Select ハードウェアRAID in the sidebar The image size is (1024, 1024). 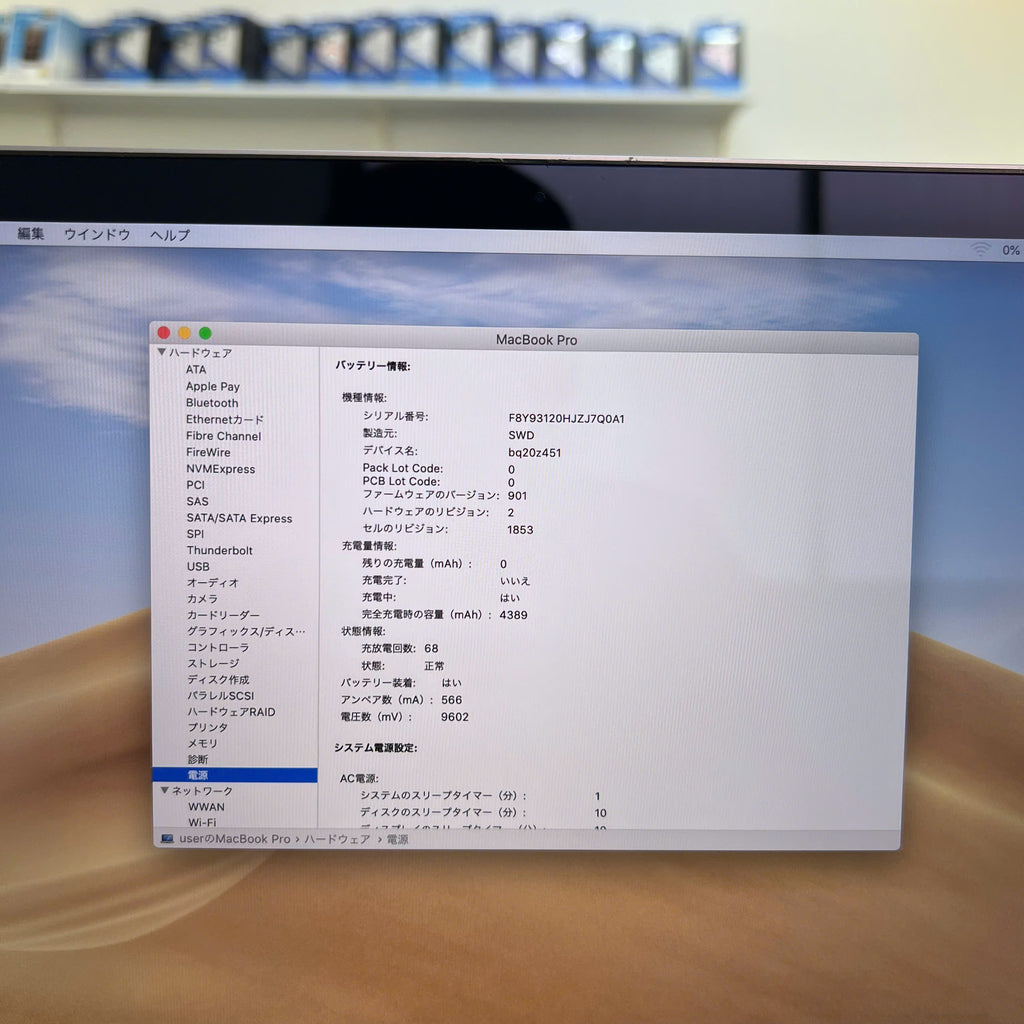coord(231,711)
